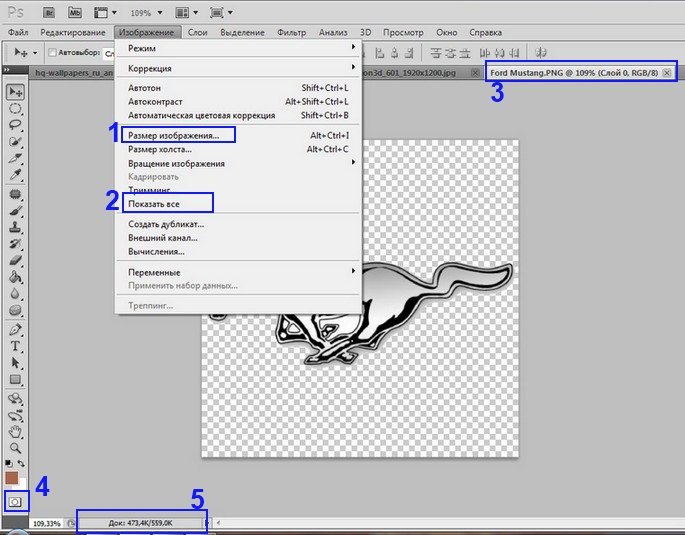This screenshot has height=535, width=685.
Task: Open the 109% zoom level dropdown
Action: click(145, 14)
